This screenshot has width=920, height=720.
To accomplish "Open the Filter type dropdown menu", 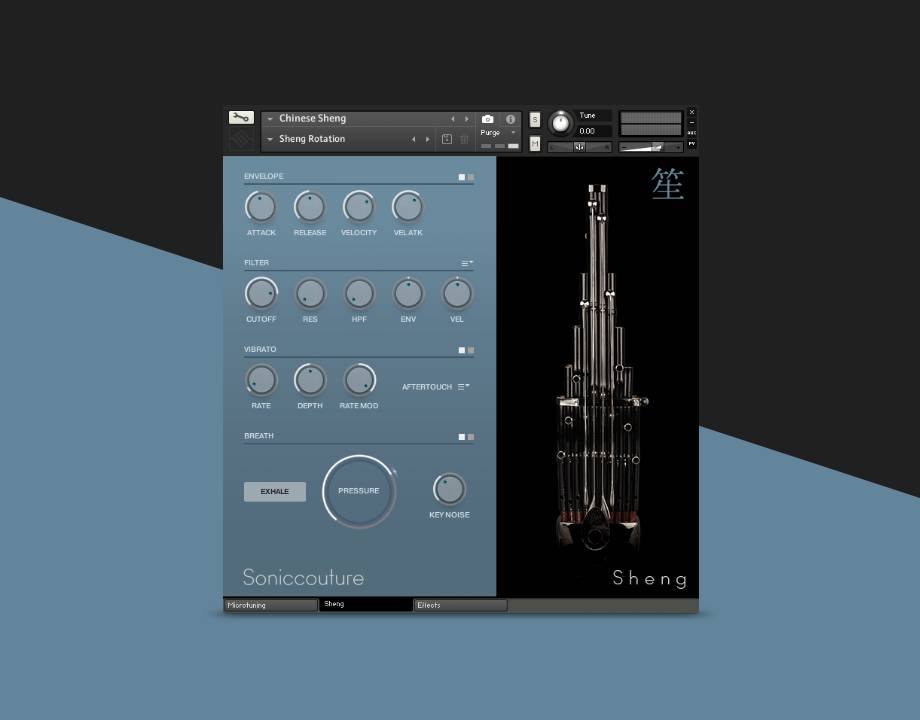I will (467, 263).
